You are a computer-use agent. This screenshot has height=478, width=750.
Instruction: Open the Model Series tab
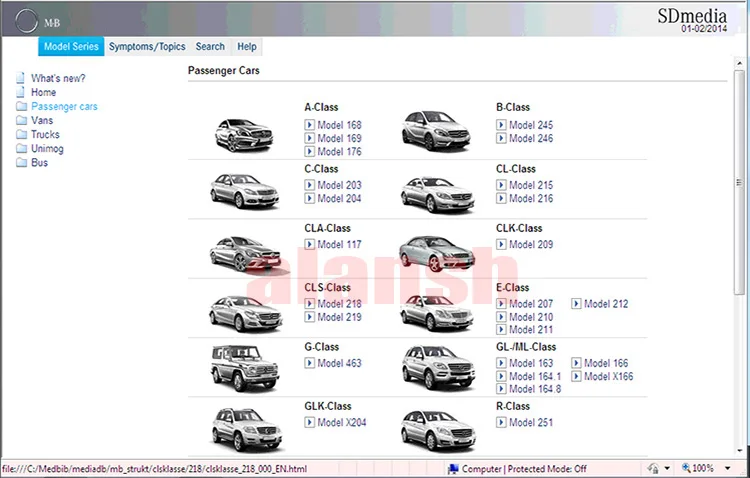[x=71, y=46]
